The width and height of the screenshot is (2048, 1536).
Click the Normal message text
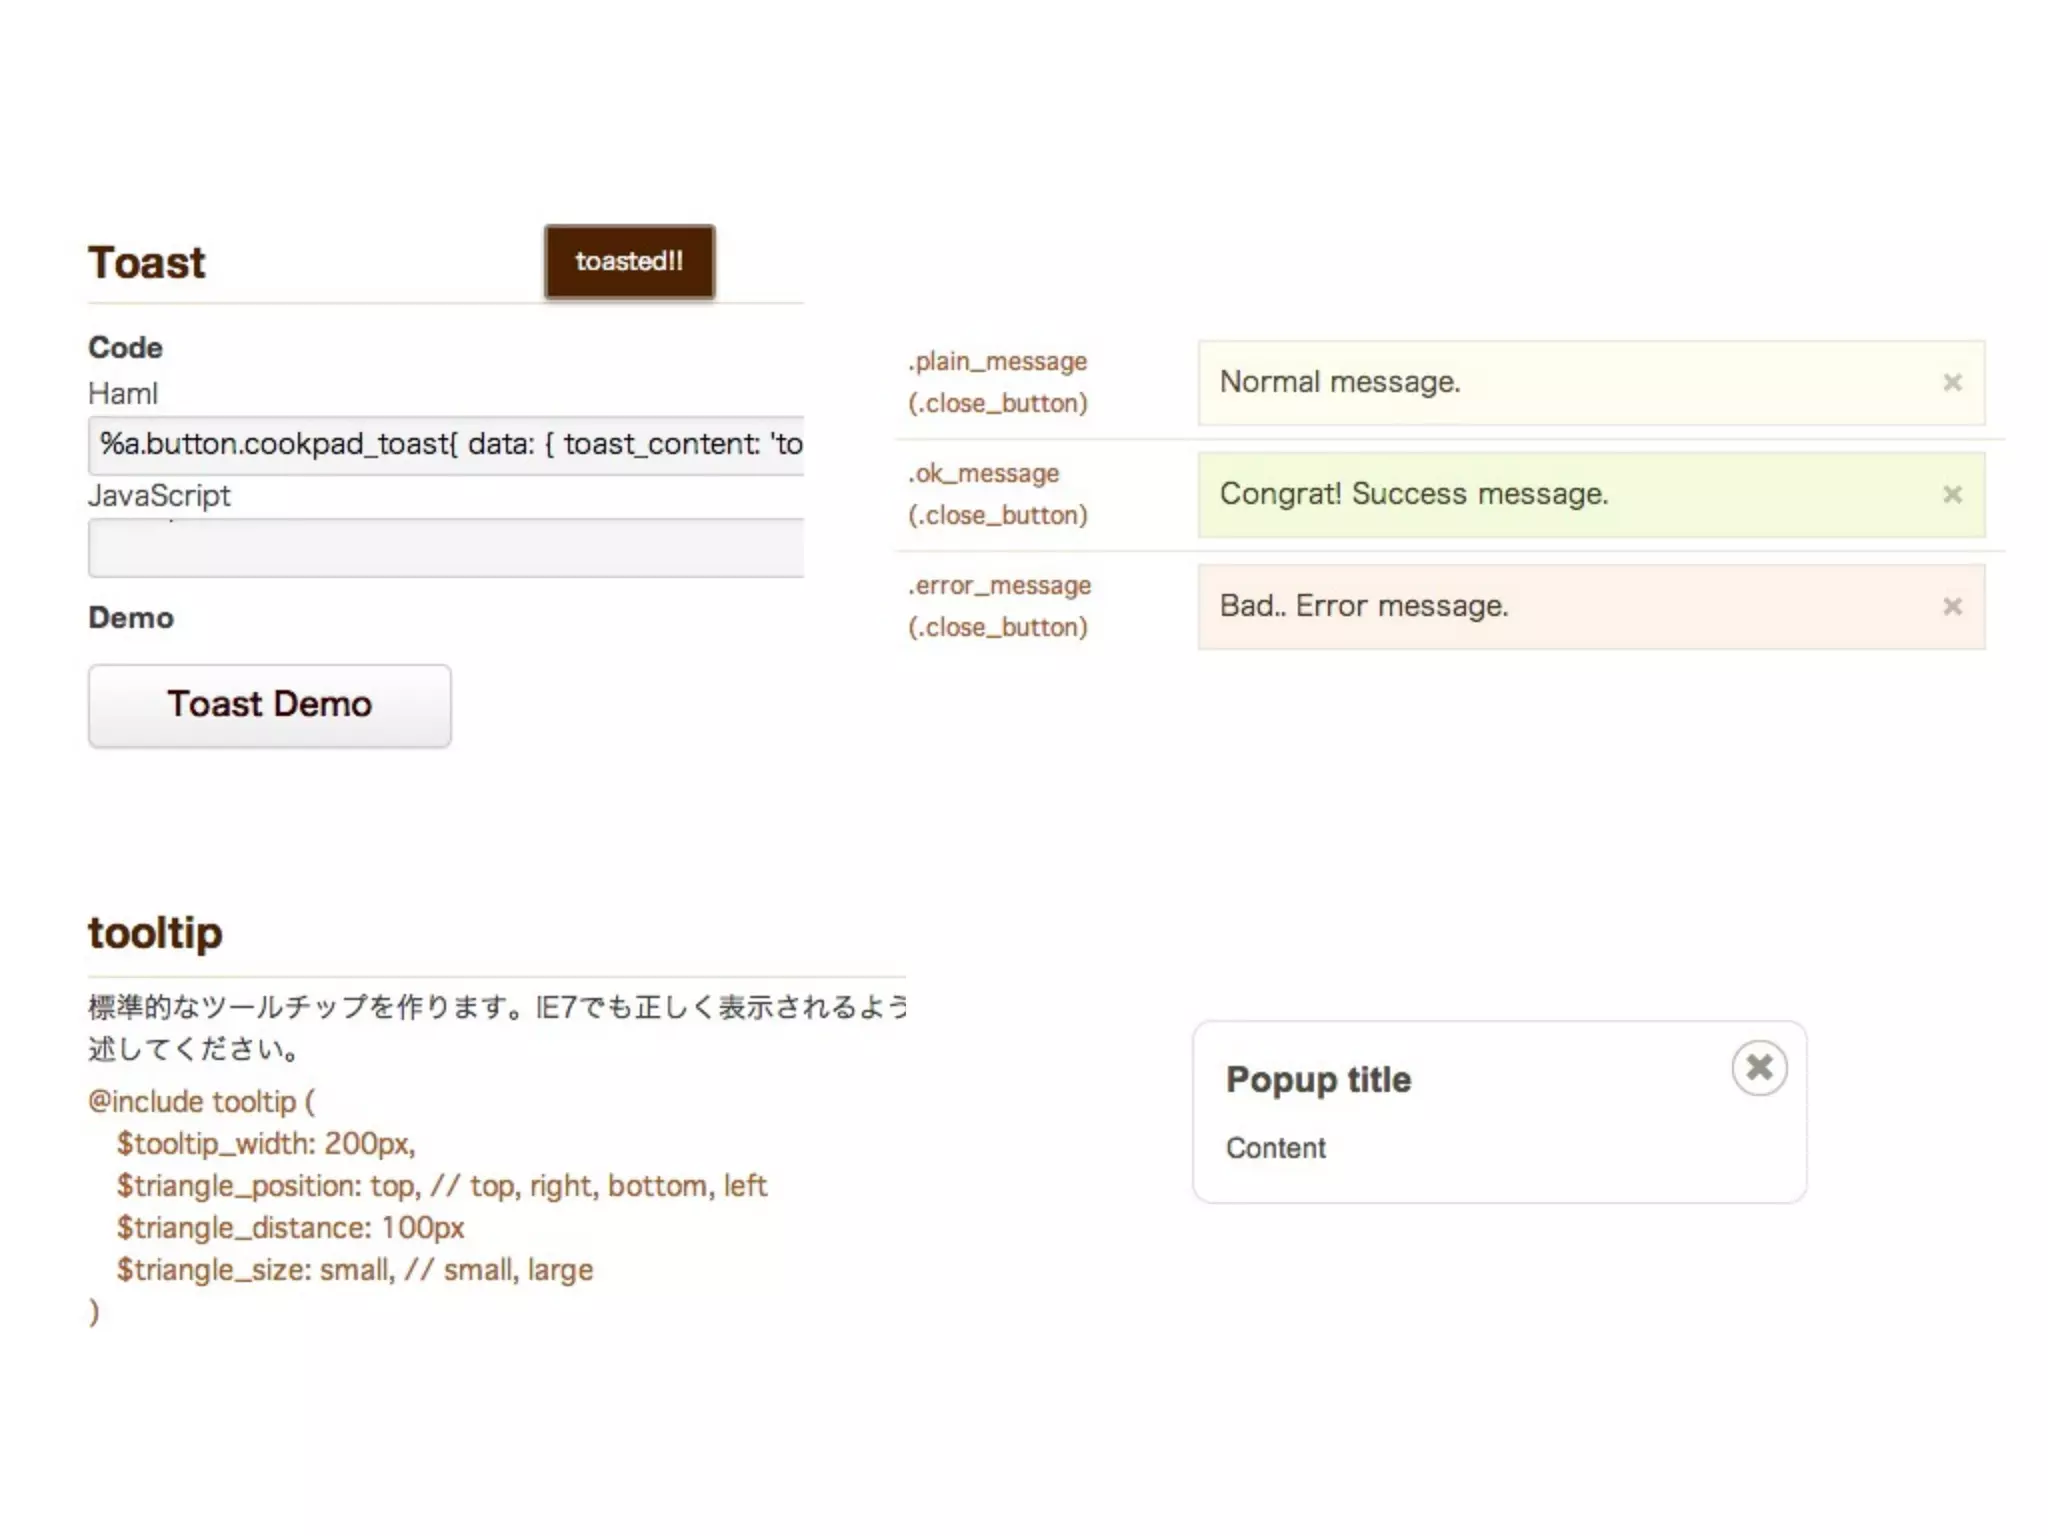pos(1339,383)
